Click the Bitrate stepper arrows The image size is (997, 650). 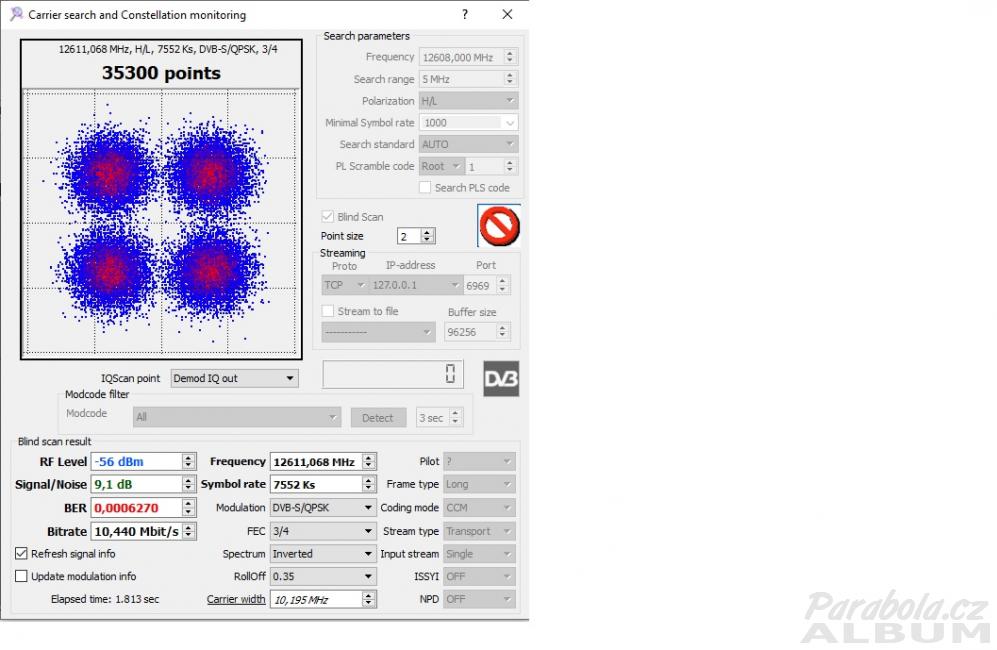[x=188, y=531]
